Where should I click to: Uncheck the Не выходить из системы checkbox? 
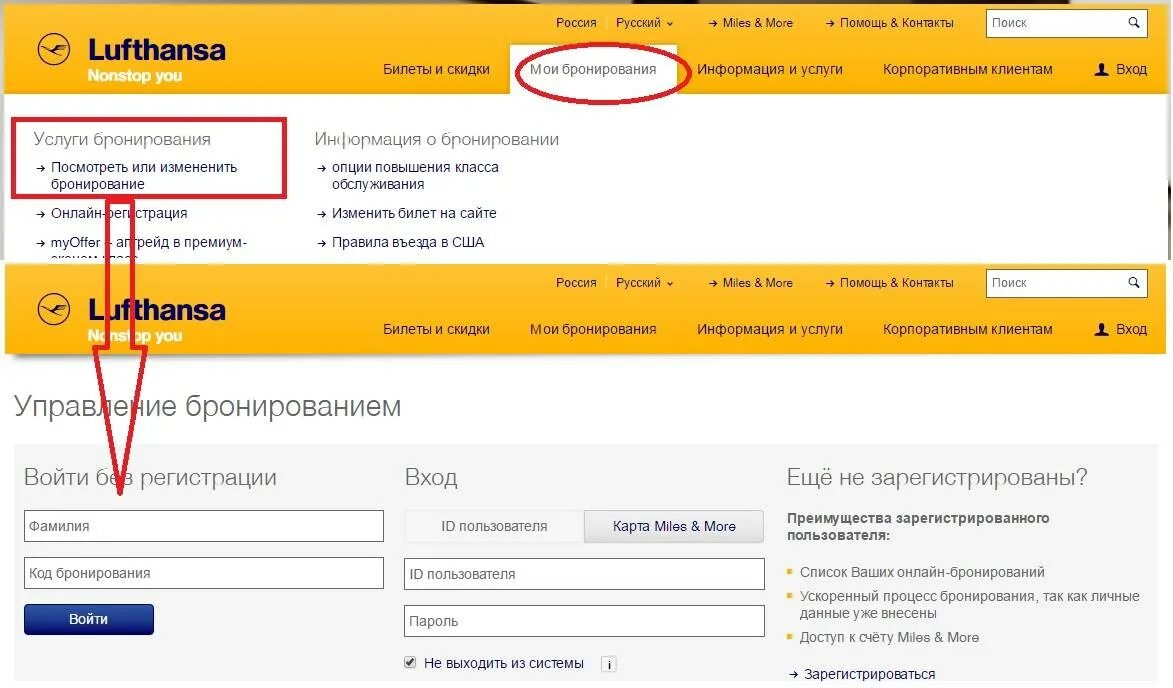(x=410, y=662)
